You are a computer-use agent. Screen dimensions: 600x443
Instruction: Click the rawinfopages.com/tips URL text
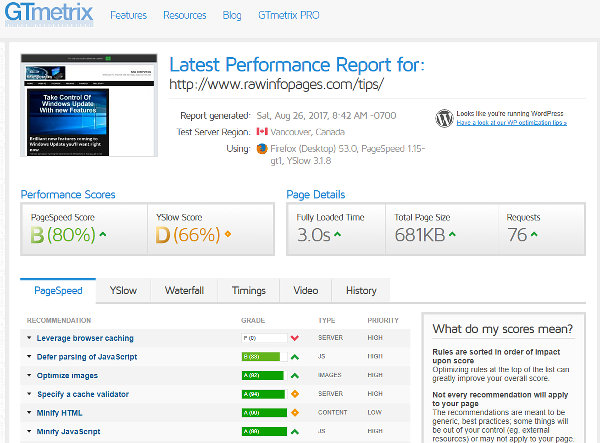tap(276, 84)
